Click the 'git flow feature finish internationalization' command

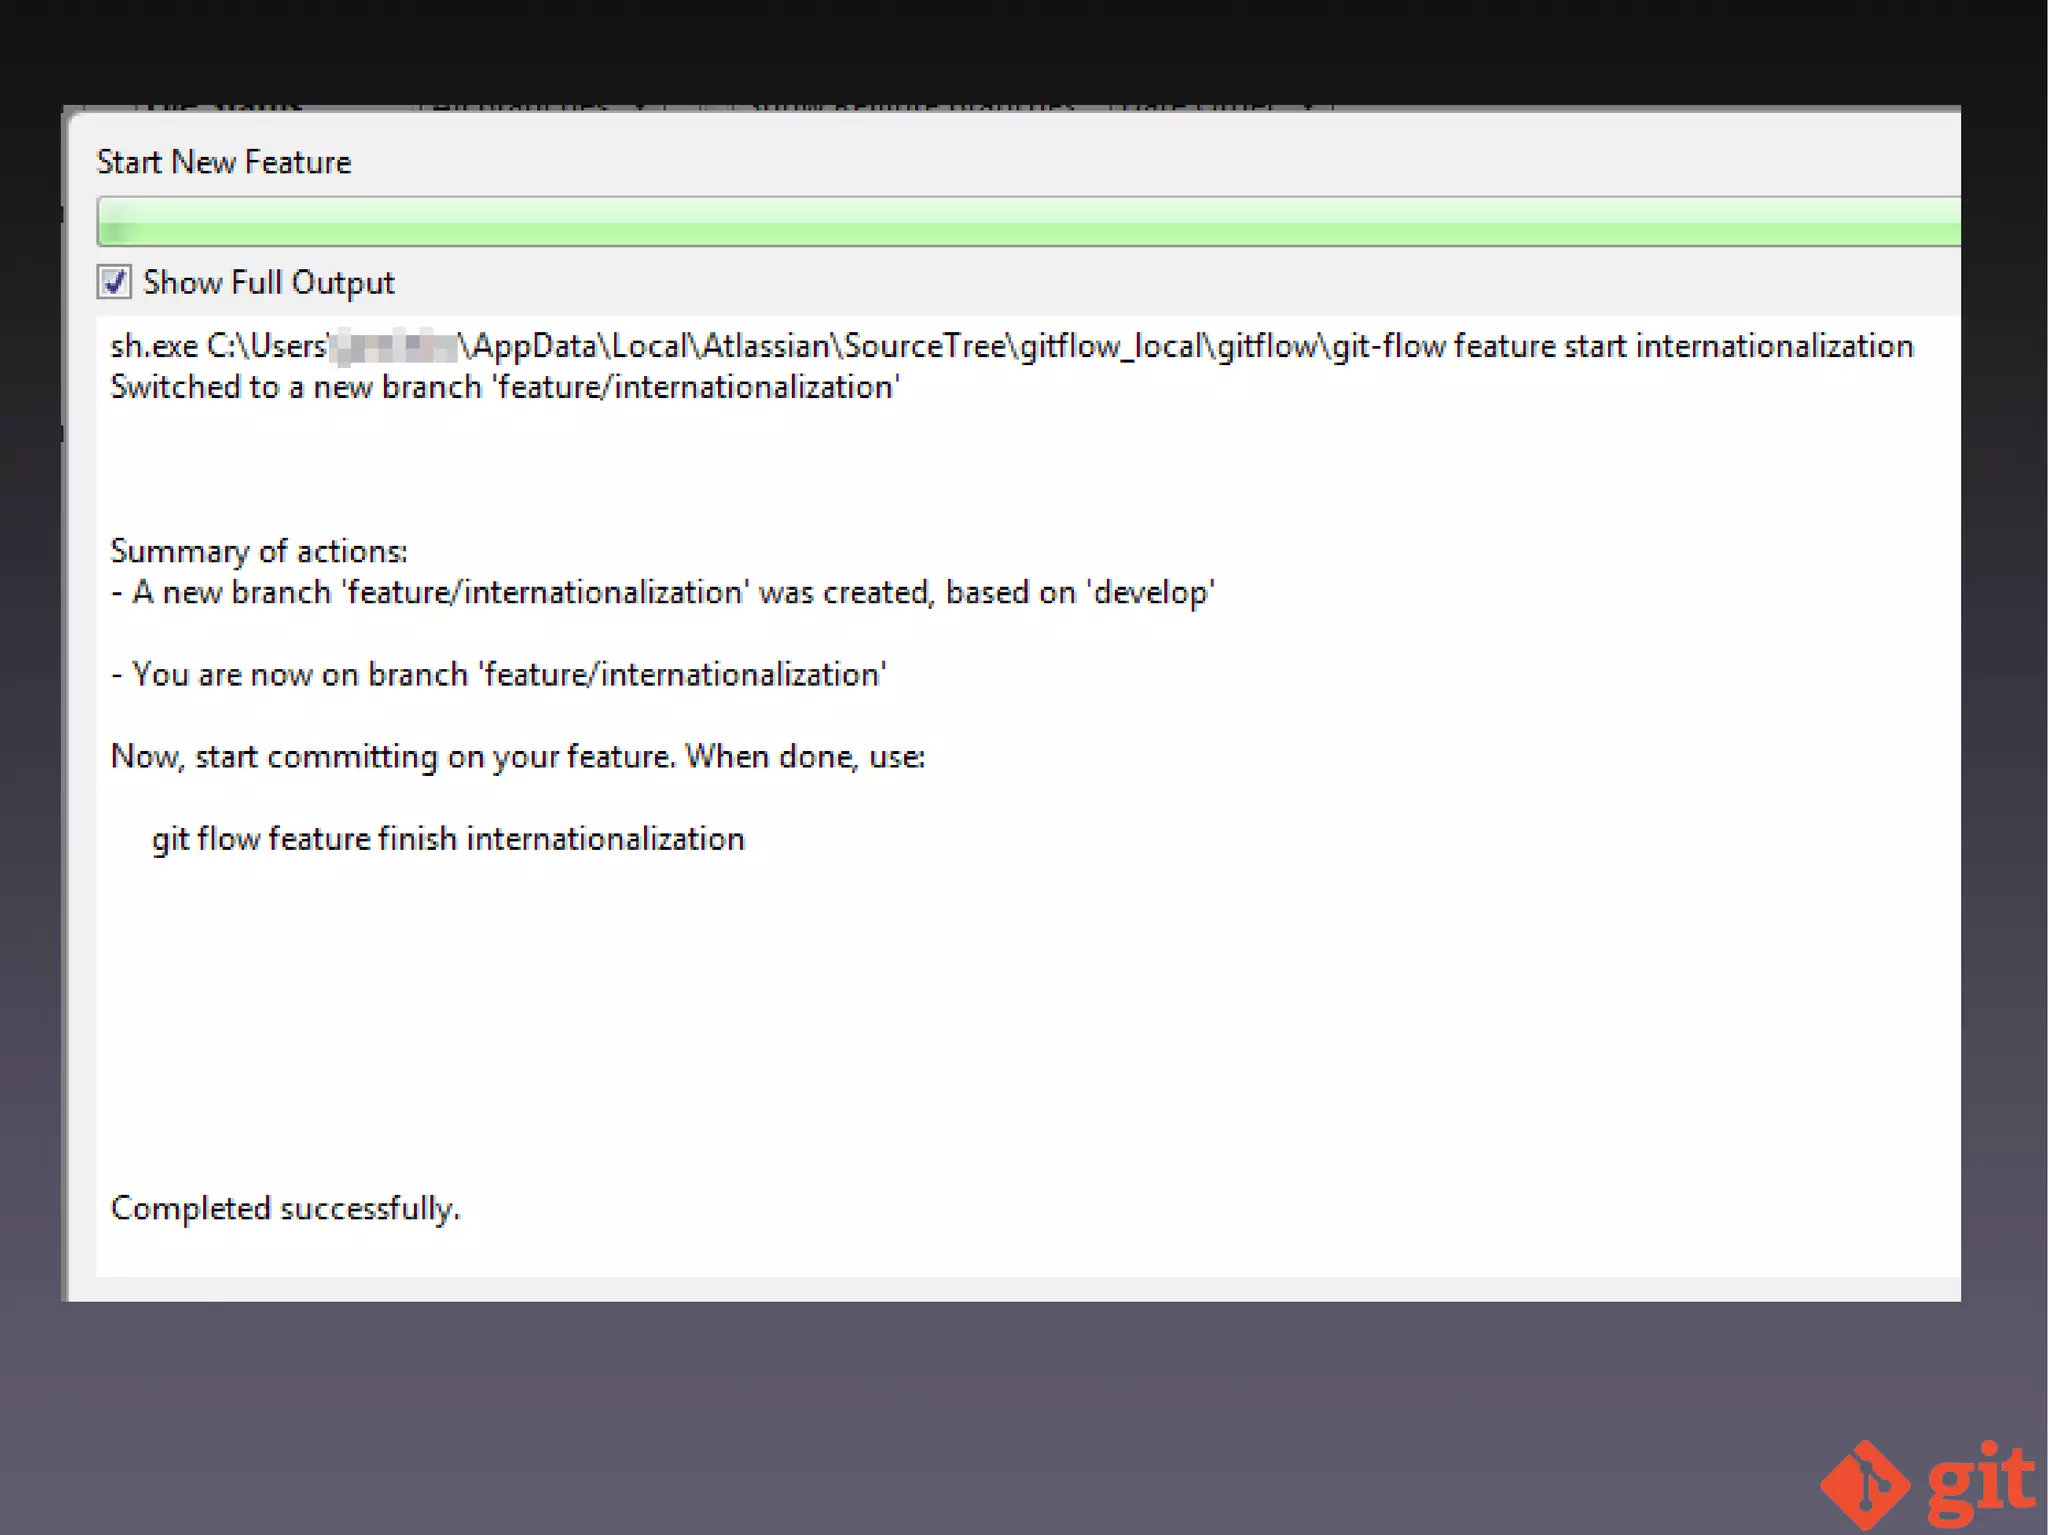(448, 838)
